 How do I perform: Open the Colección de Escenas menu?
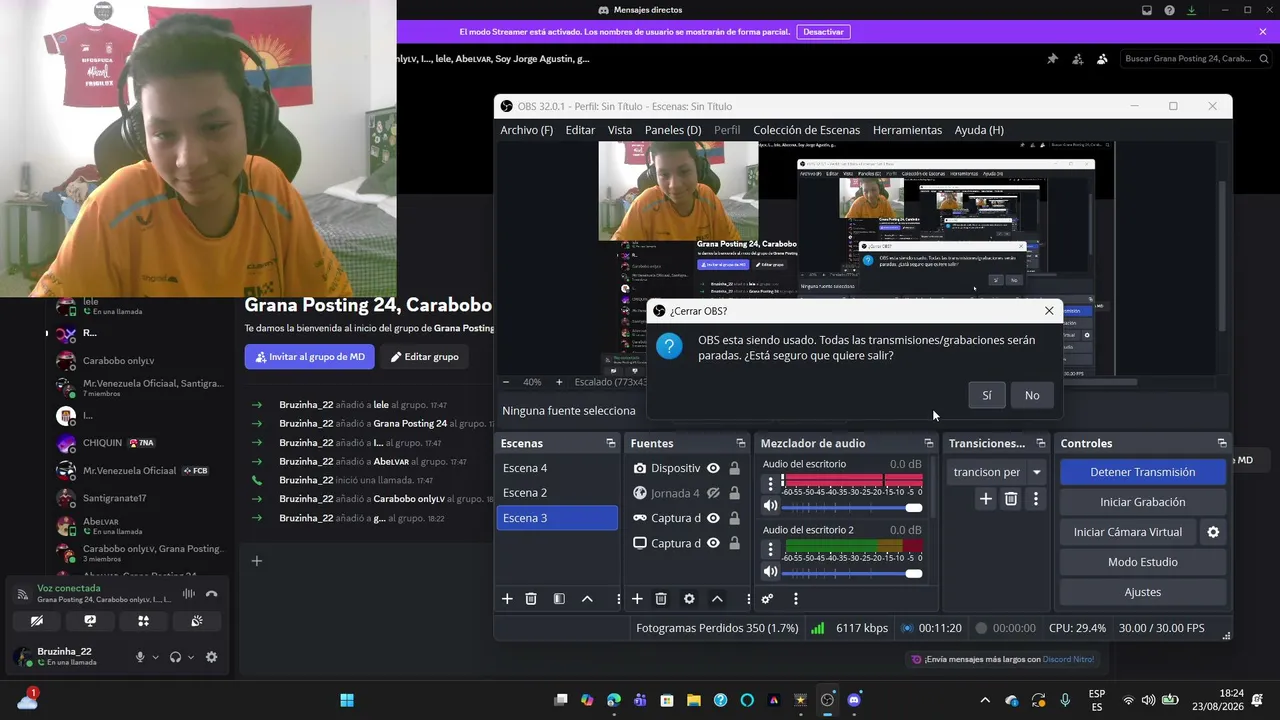[806, 130]
